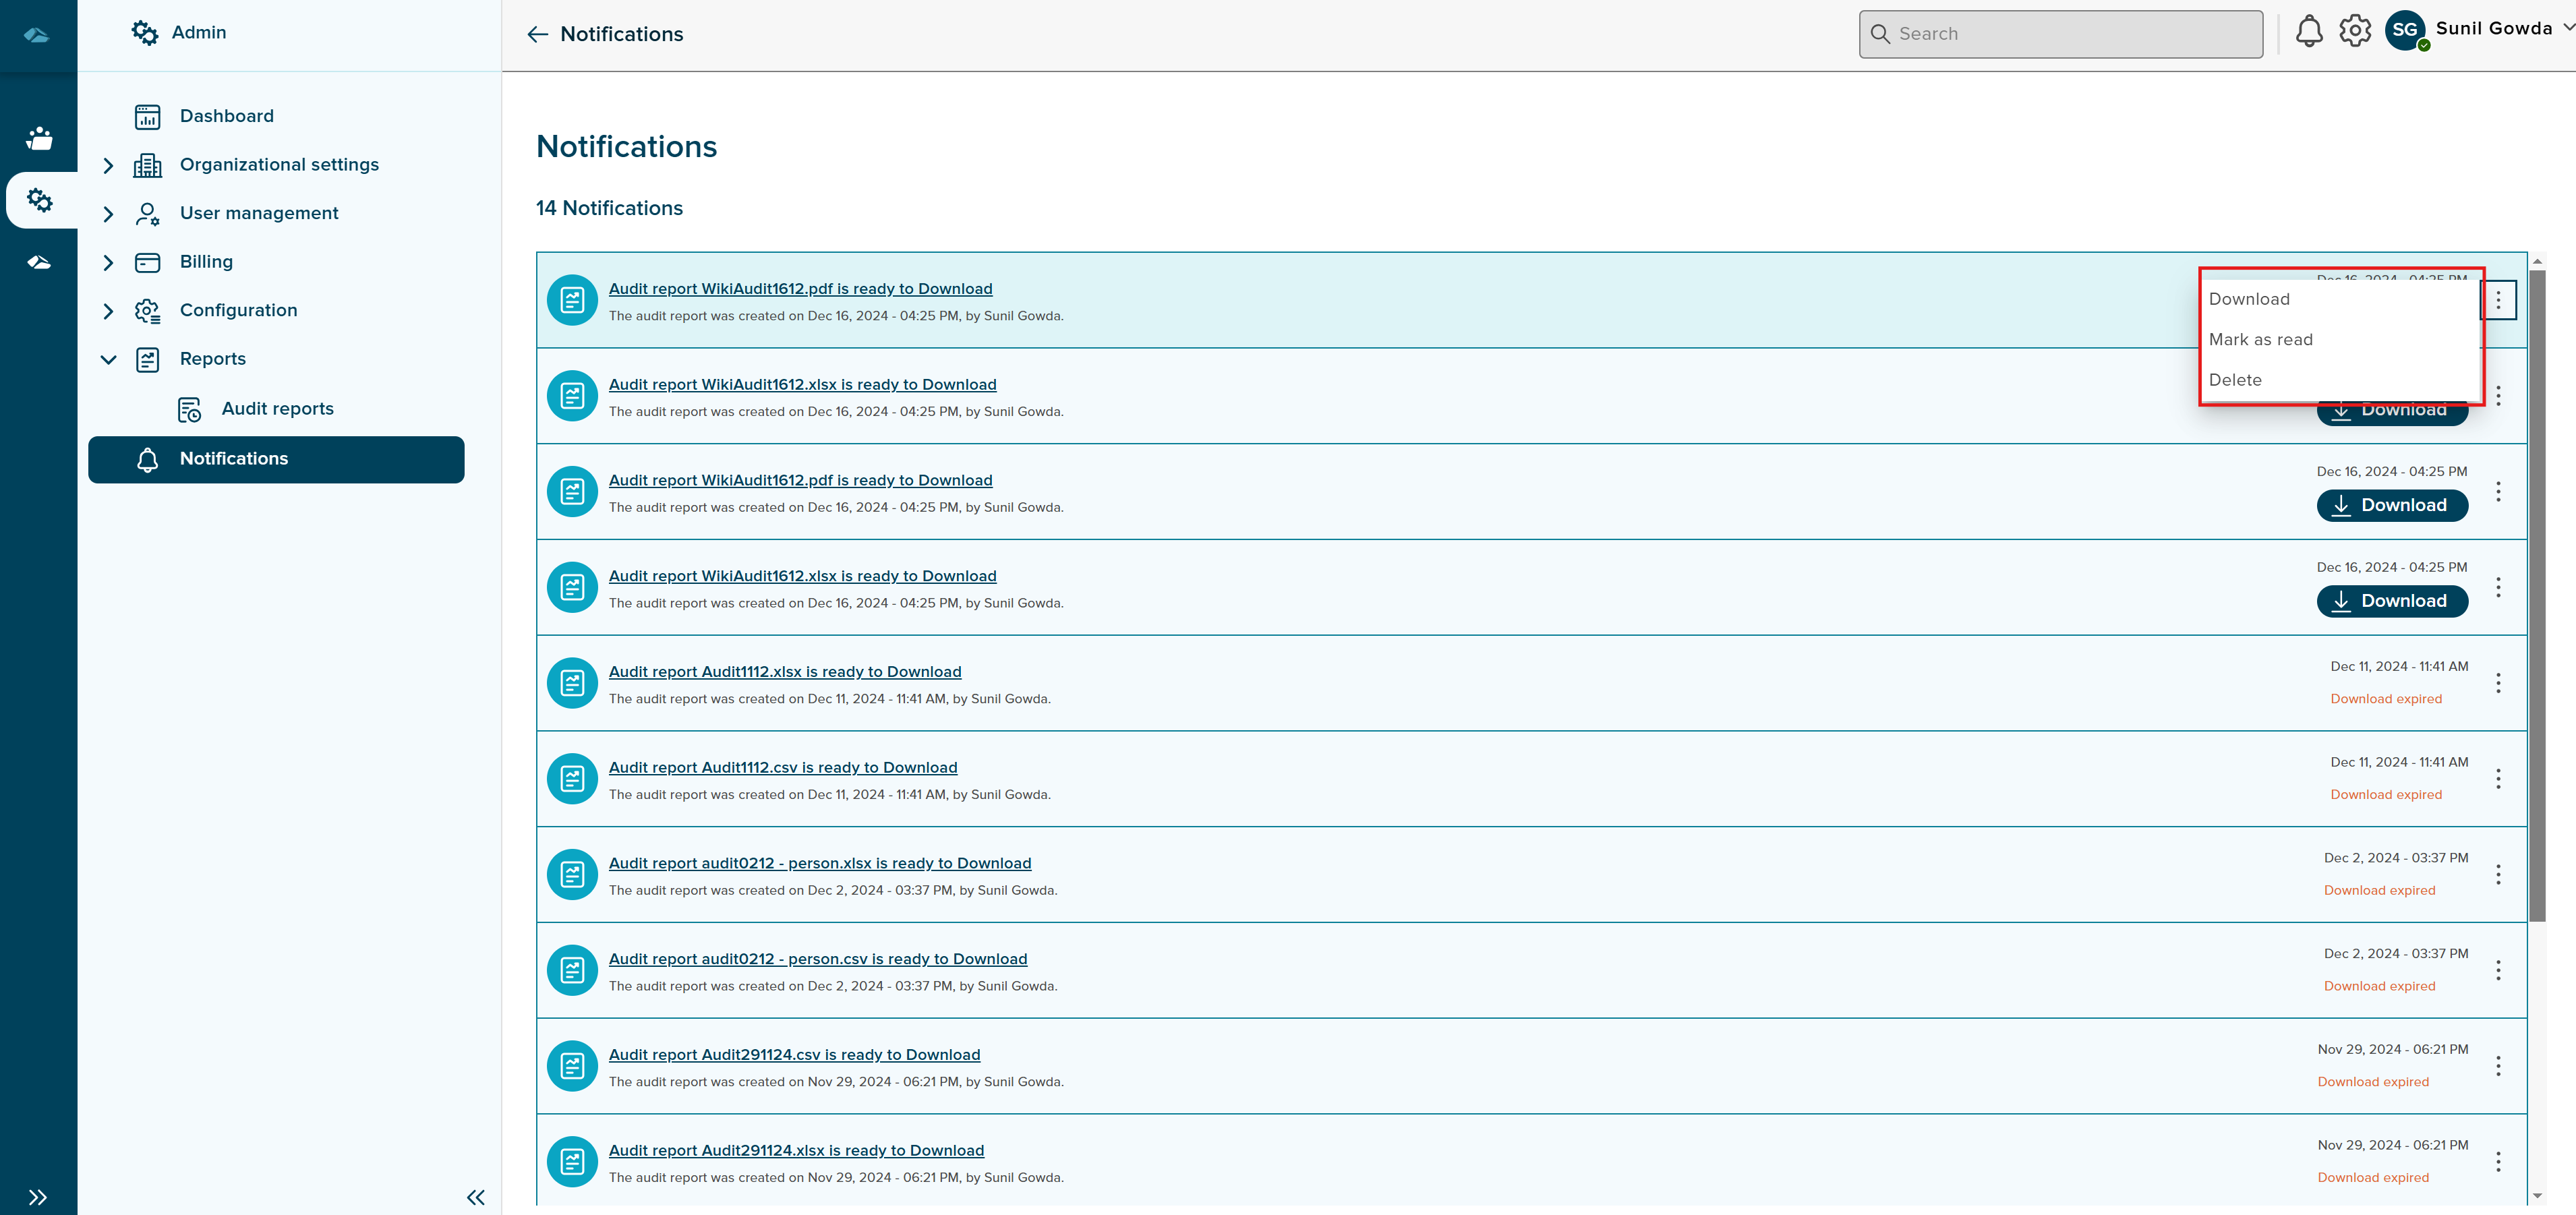Open the Dashboard menu item

(x=226, y=116)
